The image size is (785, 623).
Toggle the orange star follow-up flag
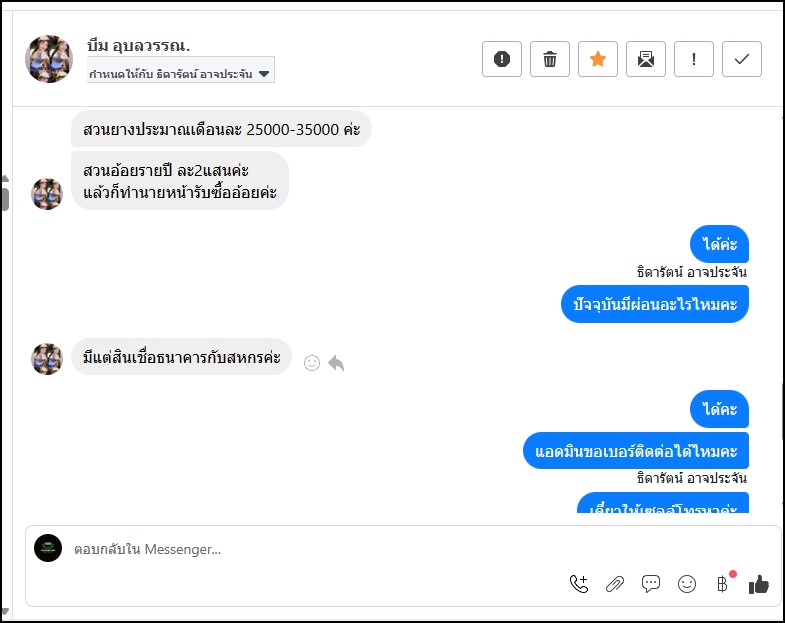click(x=598, y=59)
